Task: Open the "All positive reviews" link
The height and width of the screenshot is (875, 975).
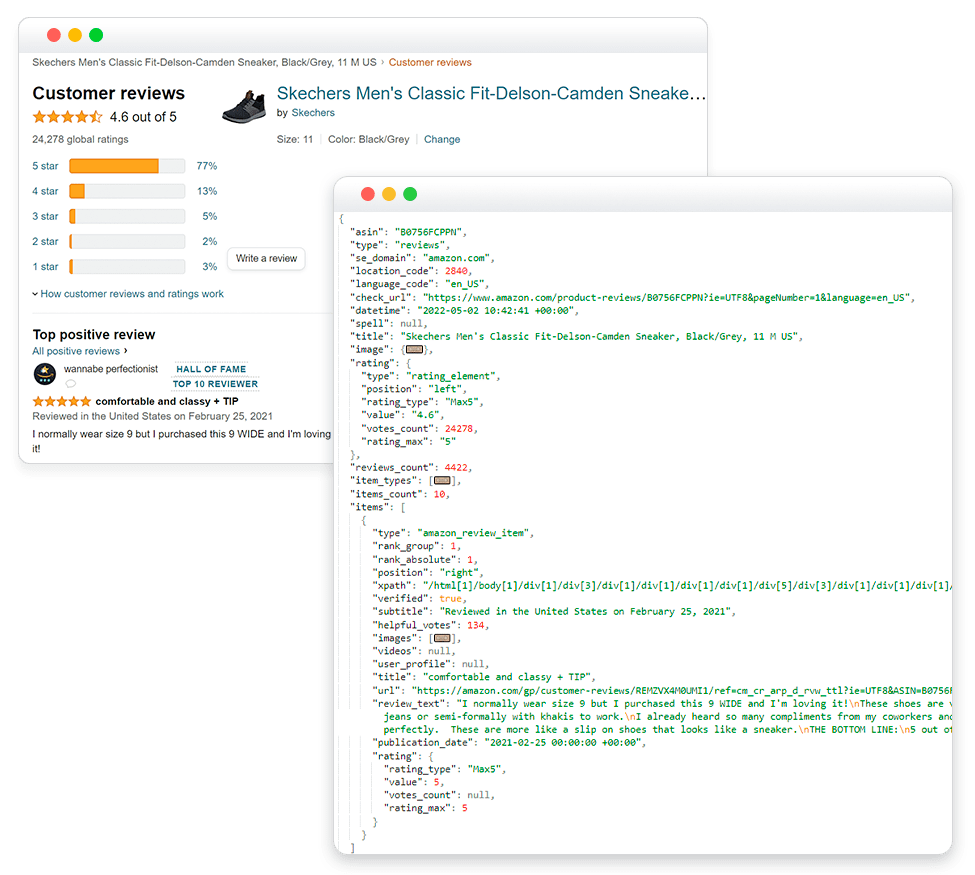Action: (74, 351)
